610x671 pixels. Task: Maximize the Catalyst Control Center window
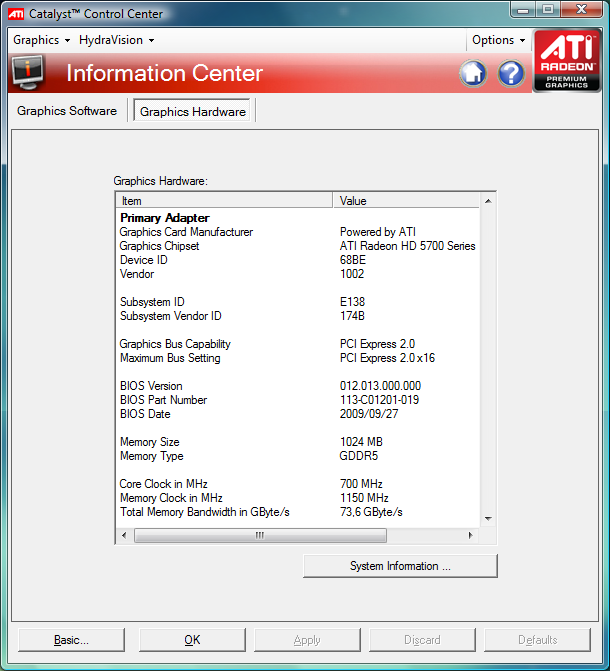(x=548, y=9)
